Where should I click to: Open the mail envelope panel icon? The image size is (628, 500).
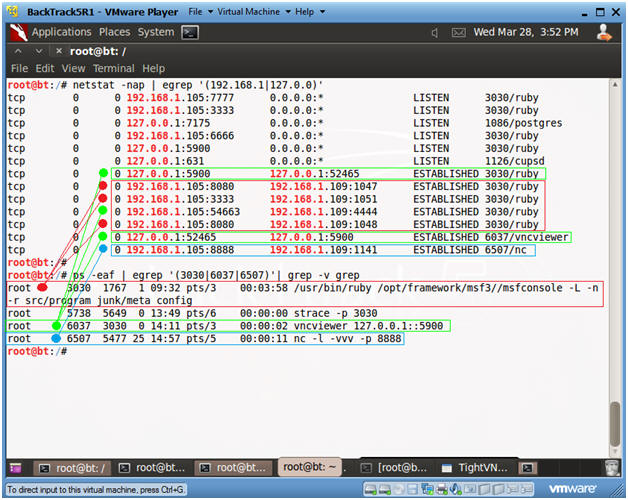point(459,32)
